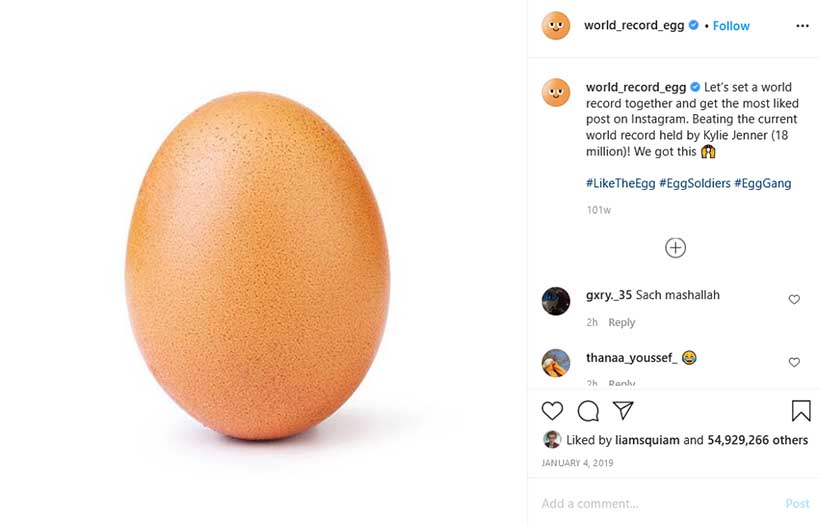The image size is (820, 525).
Task: Like thanaa_youssef_'s comment
Action: click(x=794, y=362)
